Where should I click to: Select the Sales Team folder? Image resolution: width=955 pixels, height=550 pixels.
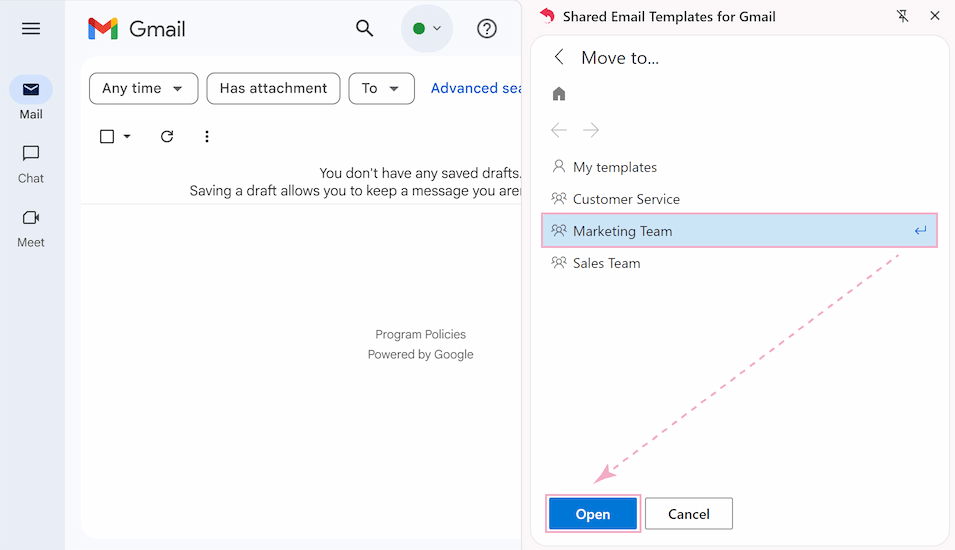pos(739,263)
